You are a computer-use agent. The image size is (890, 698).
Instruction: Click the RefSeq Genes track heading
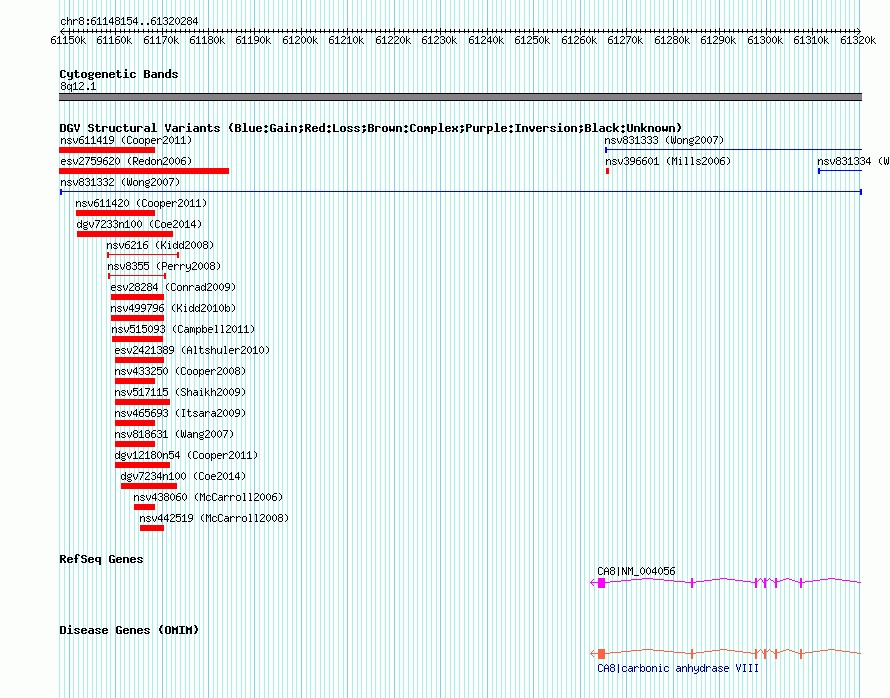click(101, 559)
